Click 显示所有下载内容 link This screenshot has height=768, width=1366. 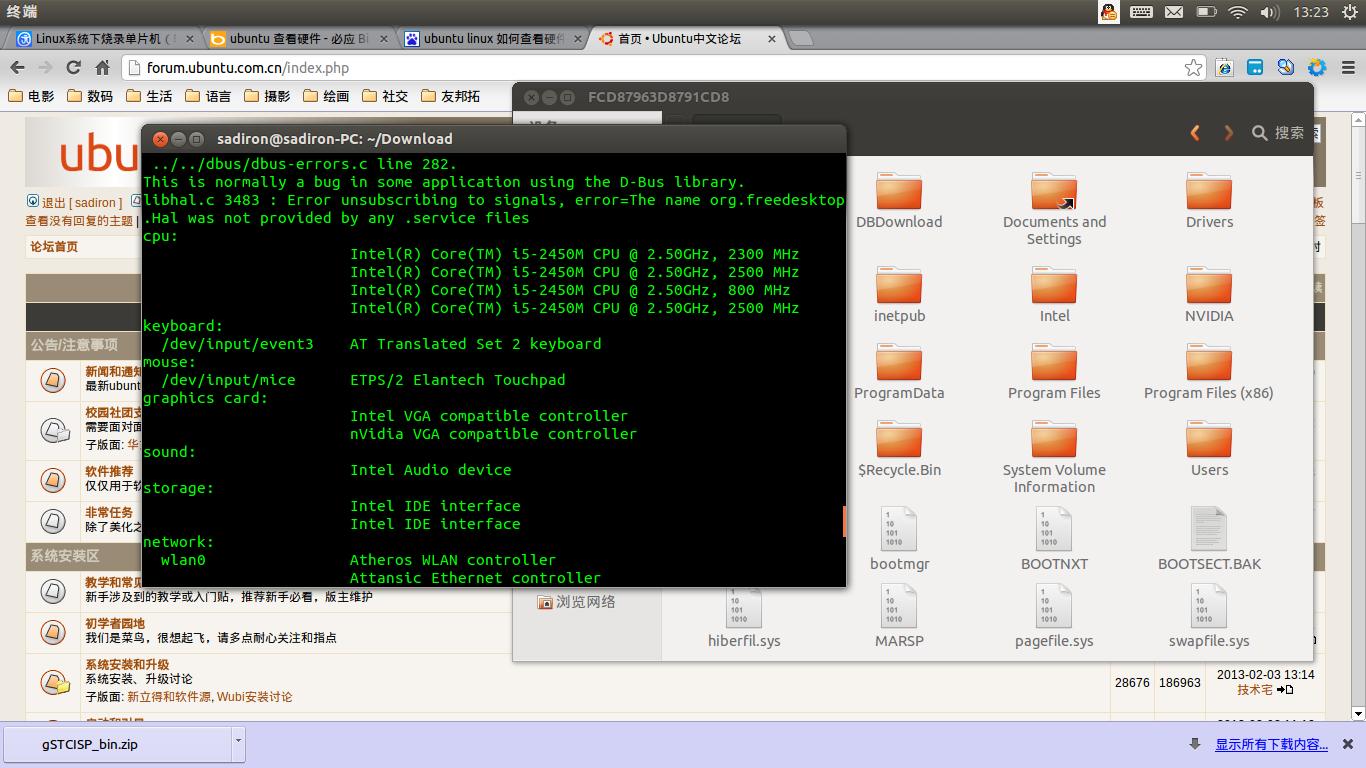tap(1271, 744)
